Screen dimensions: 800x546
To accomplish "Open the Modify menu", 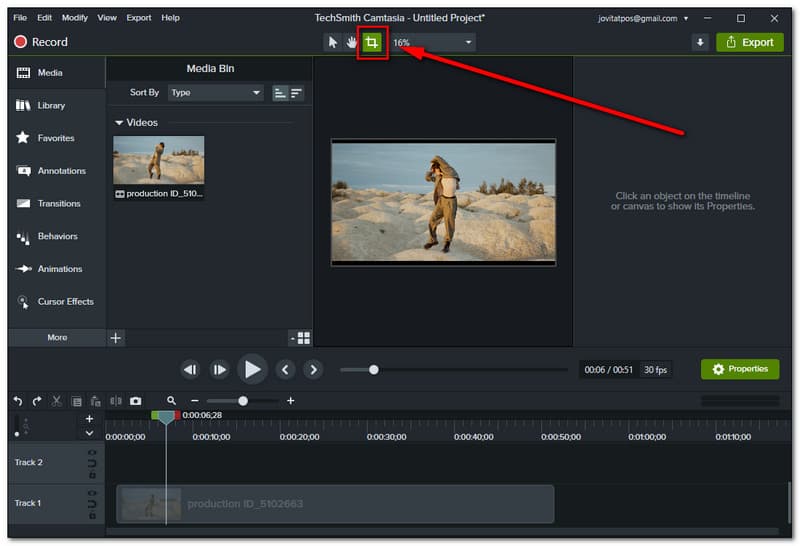I will coord(75,18).
